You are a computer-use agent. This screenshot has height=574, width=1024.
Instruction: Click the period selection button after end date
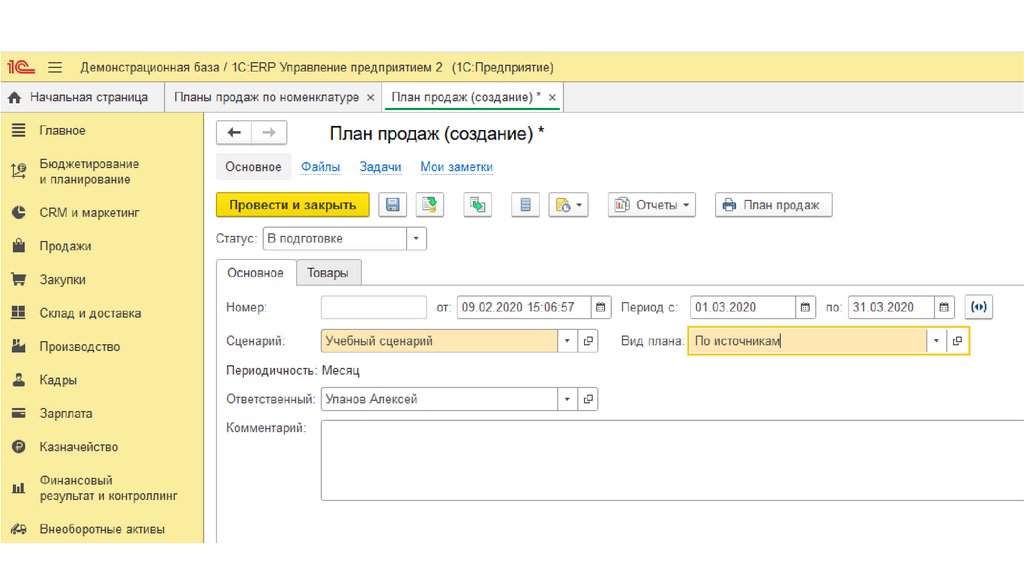pos(980,307)
